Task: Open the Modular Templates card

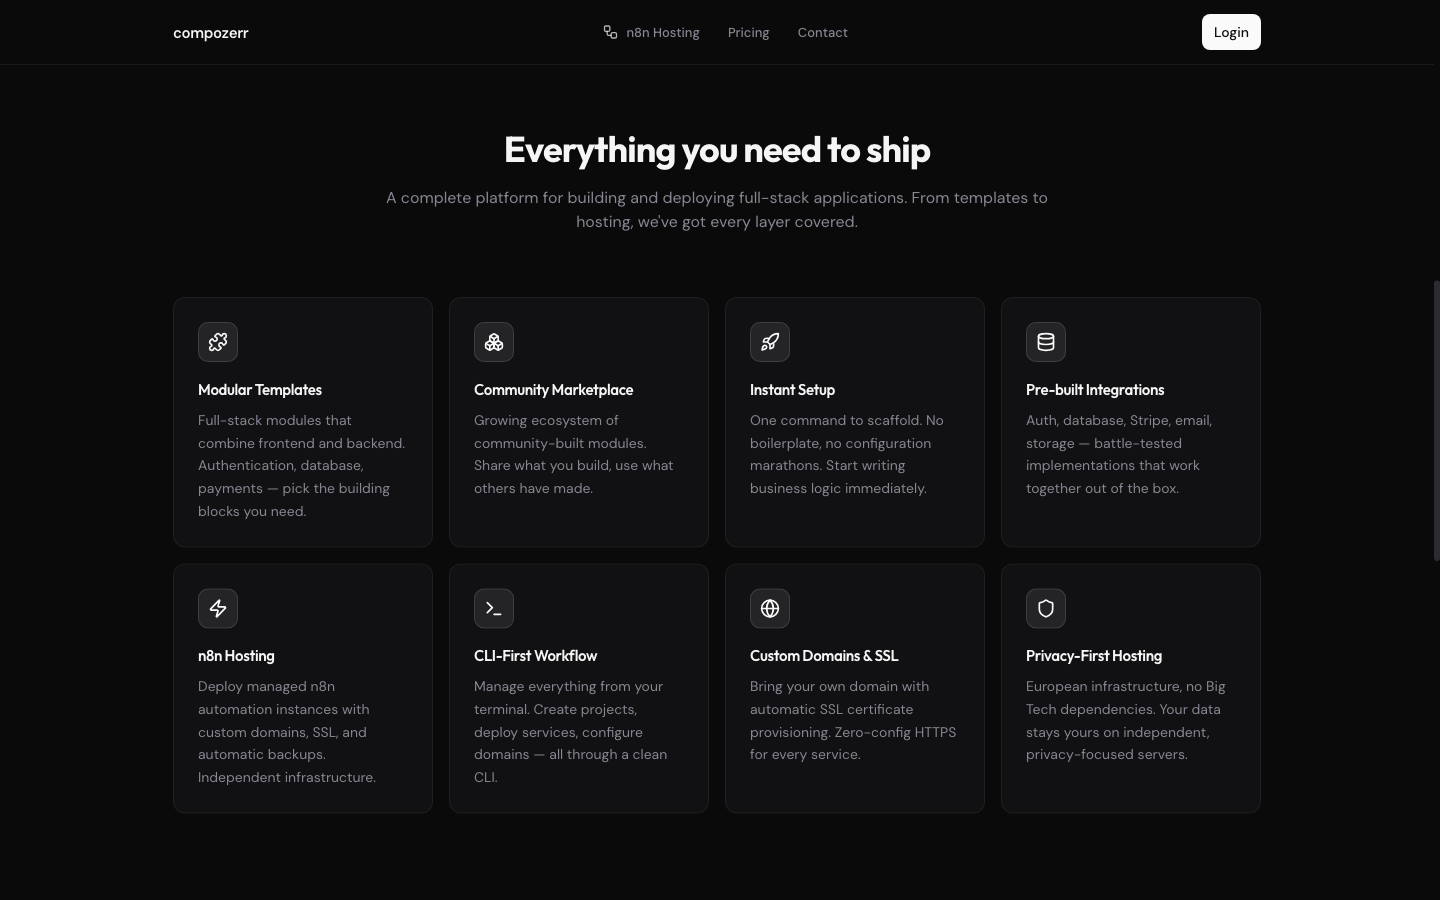Action: coord(302,421)
